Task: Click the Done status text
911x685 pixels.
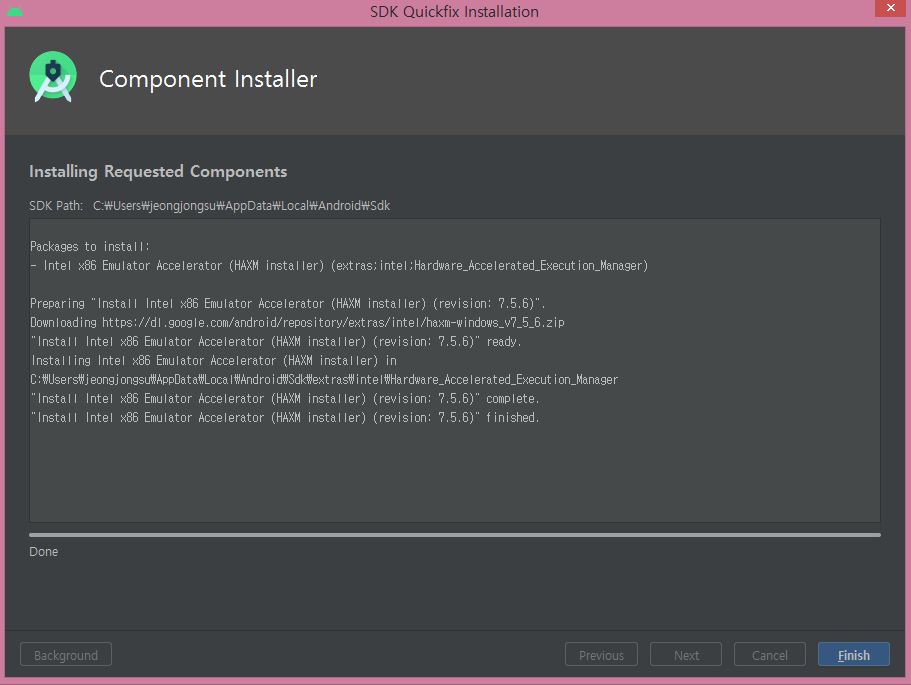Action: point(44,551)
